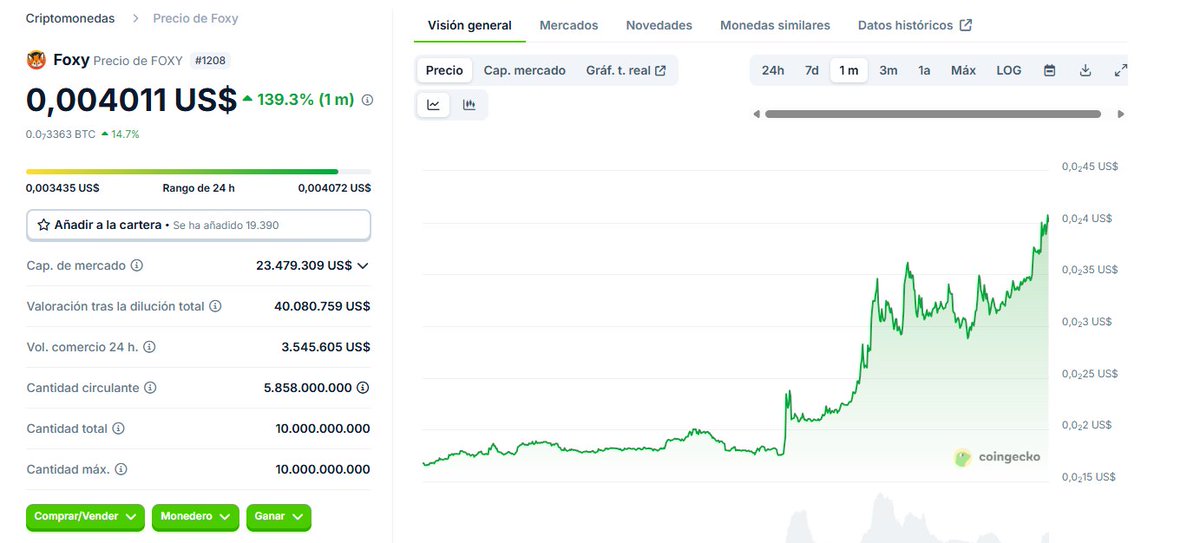1200x543 pixels.
Task: Download the chart data
Action: click(x=1085, y=70)
